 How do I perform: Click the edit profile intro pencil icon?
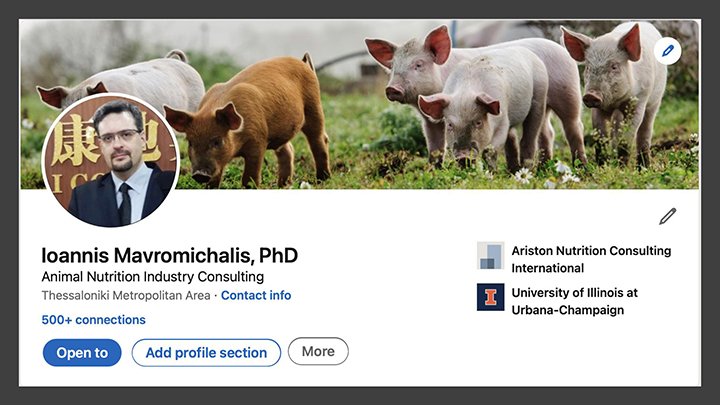coord(667,216)
